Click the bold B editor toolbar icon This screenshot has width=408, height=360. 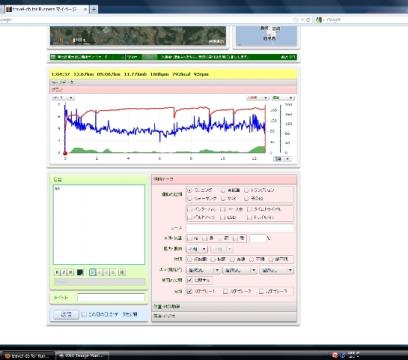tap(57, 272)
